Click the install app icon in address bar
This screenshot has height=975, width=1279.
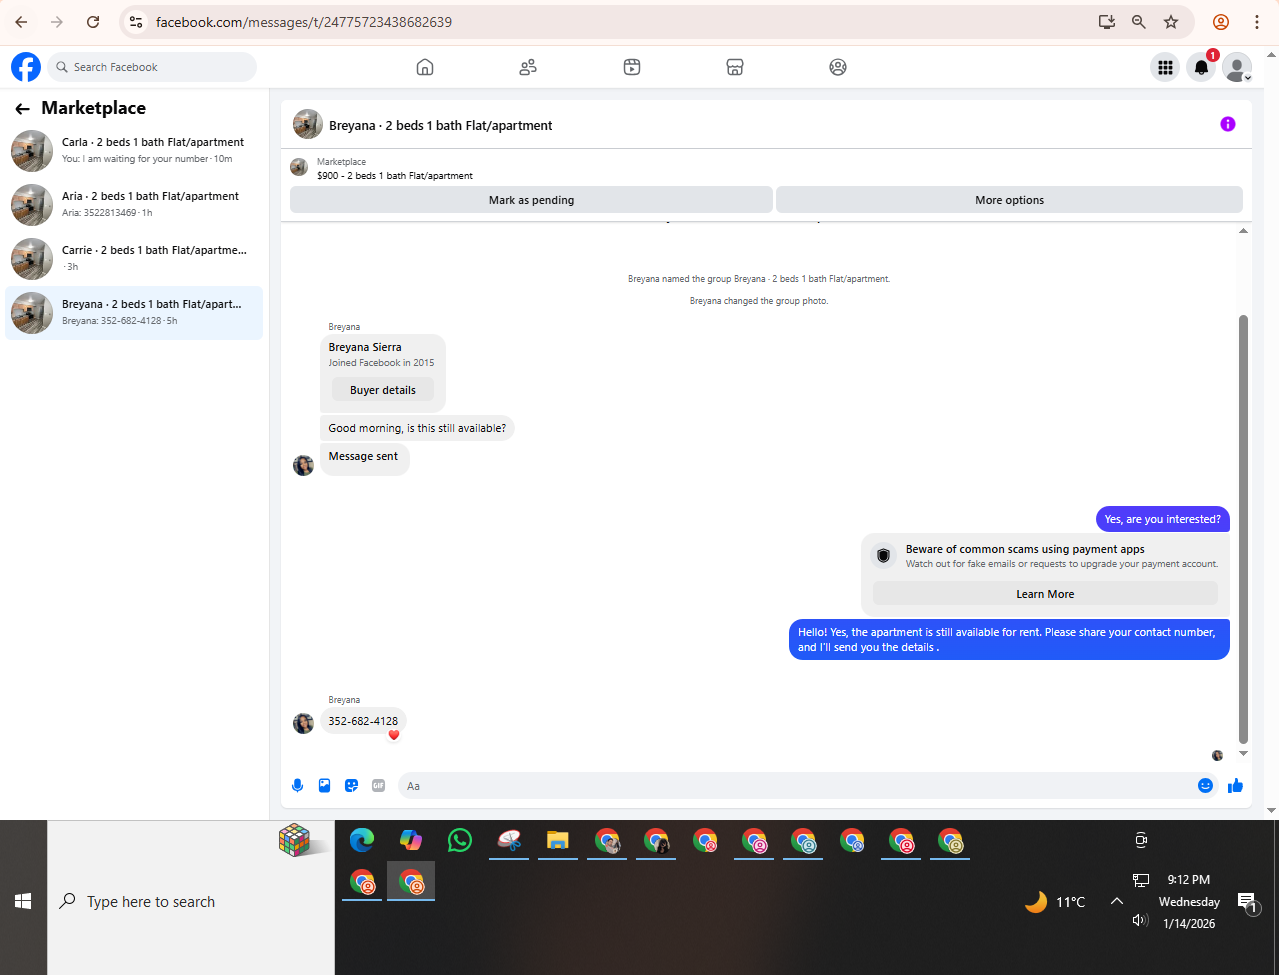tap(1107, 22)
